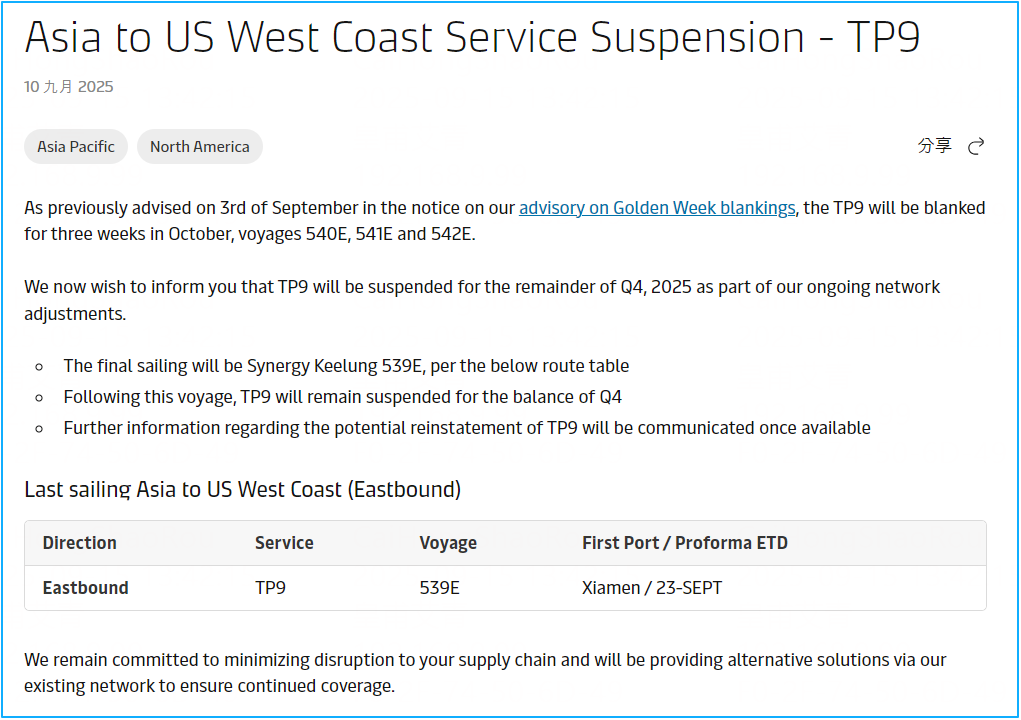Select the North America tag
This screenshot has height=720, width=1021.
point(199,146)
